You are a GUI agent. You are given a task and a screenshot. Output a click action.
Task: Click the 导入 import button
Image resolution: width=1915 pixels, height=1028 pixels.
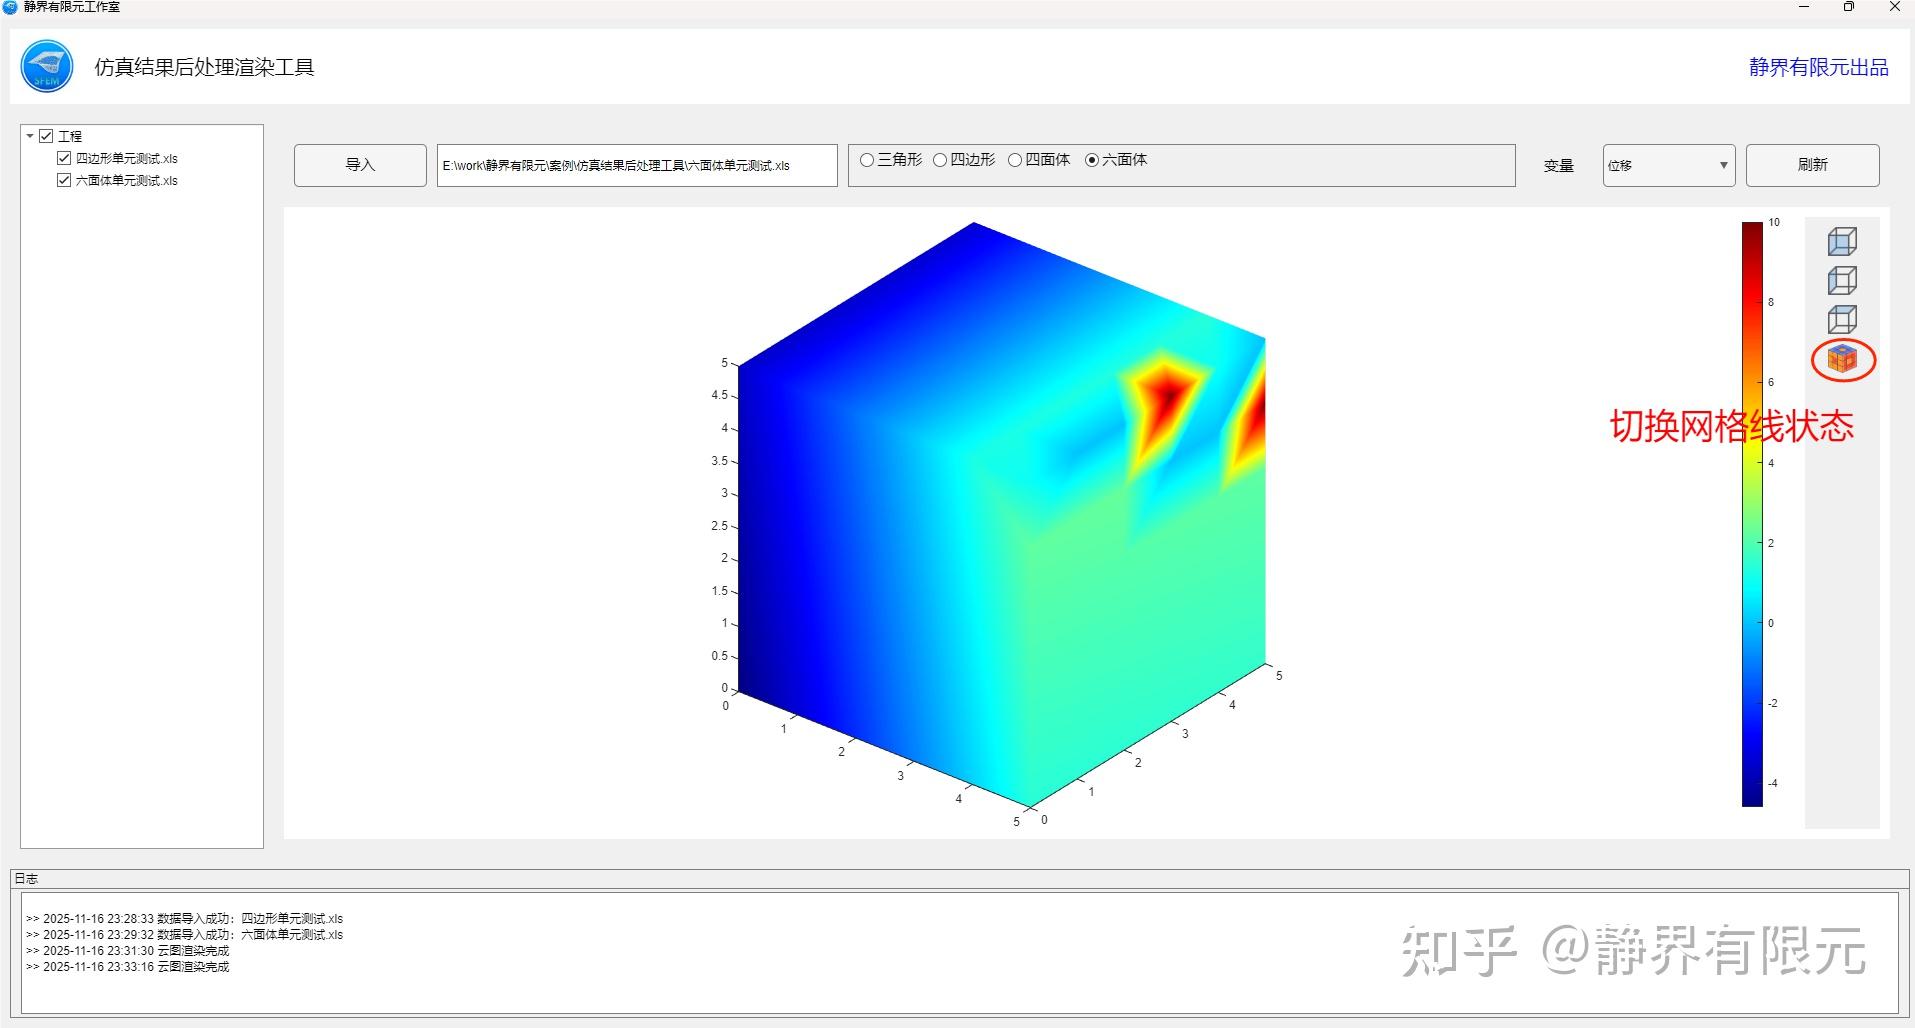click(359, 165)
